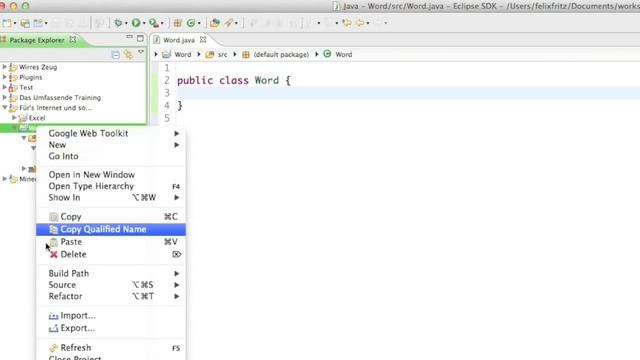Select the Wirres Zeug tree item
Viewport: 640px width, 360px height.
coord(38,67)
